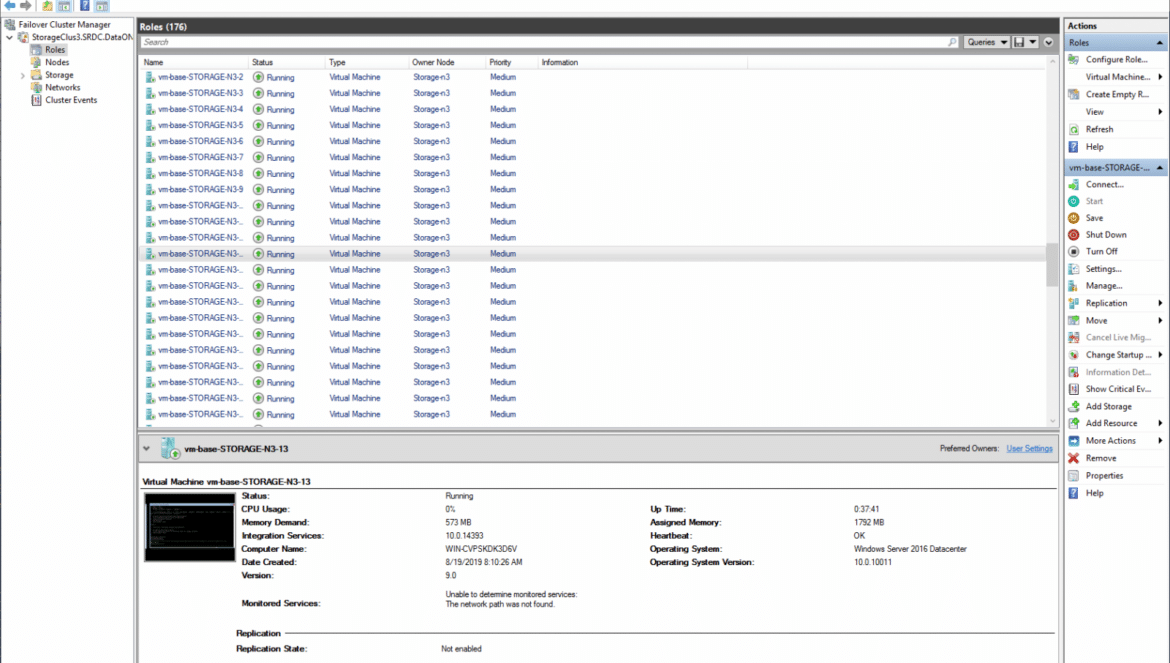Click the roles list scroll down arrow

click(x=1052, y=421)
